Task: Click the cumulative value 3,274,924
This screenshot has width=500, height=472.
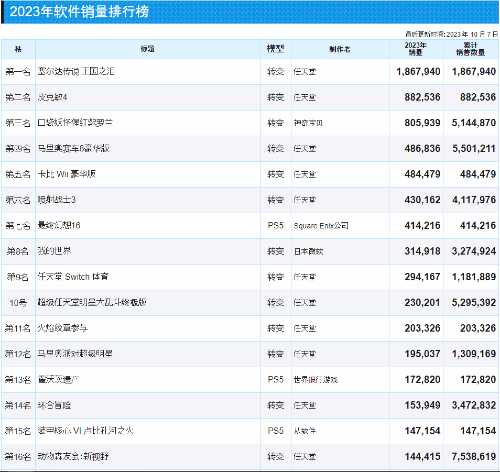Action: (x=474, y=251)
